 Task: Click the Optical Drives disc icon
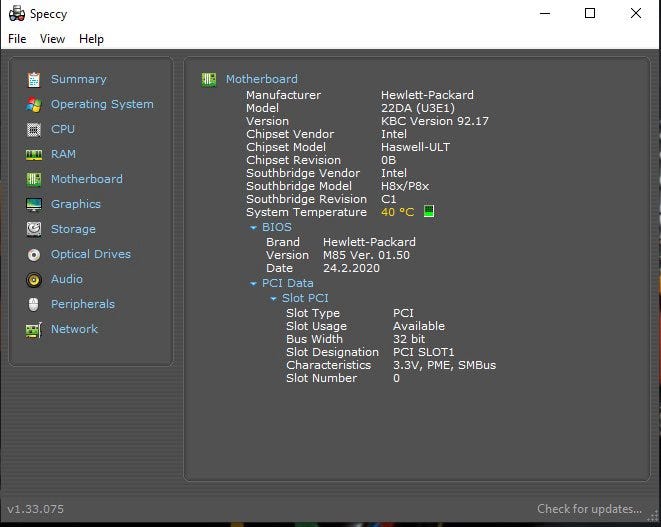coord(34,255)
